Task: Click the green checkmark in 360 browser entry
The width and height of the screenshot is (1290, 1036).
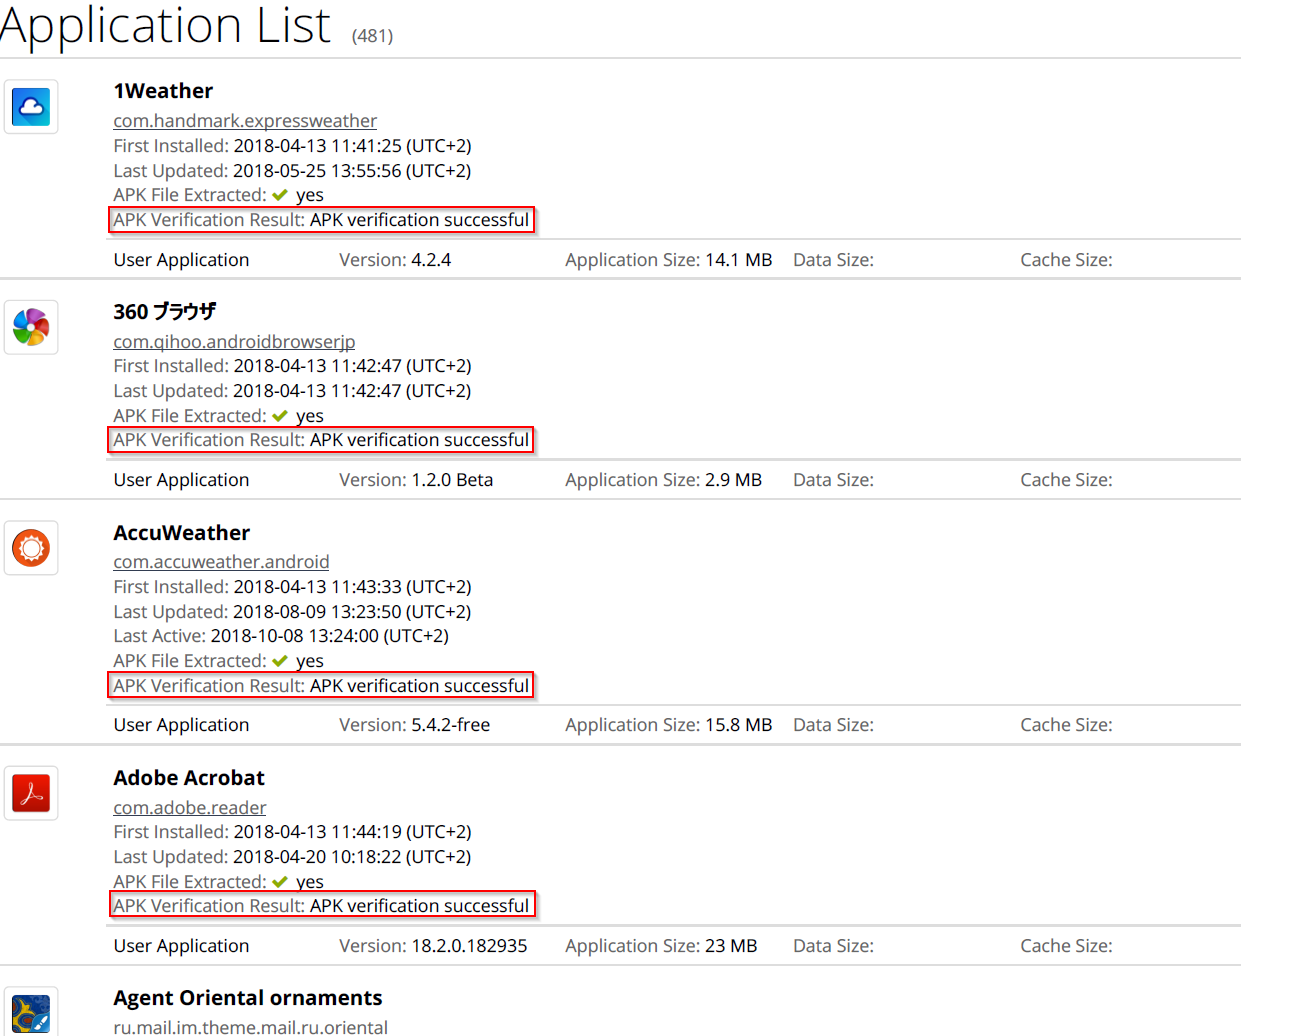Action: pos(280,416)
